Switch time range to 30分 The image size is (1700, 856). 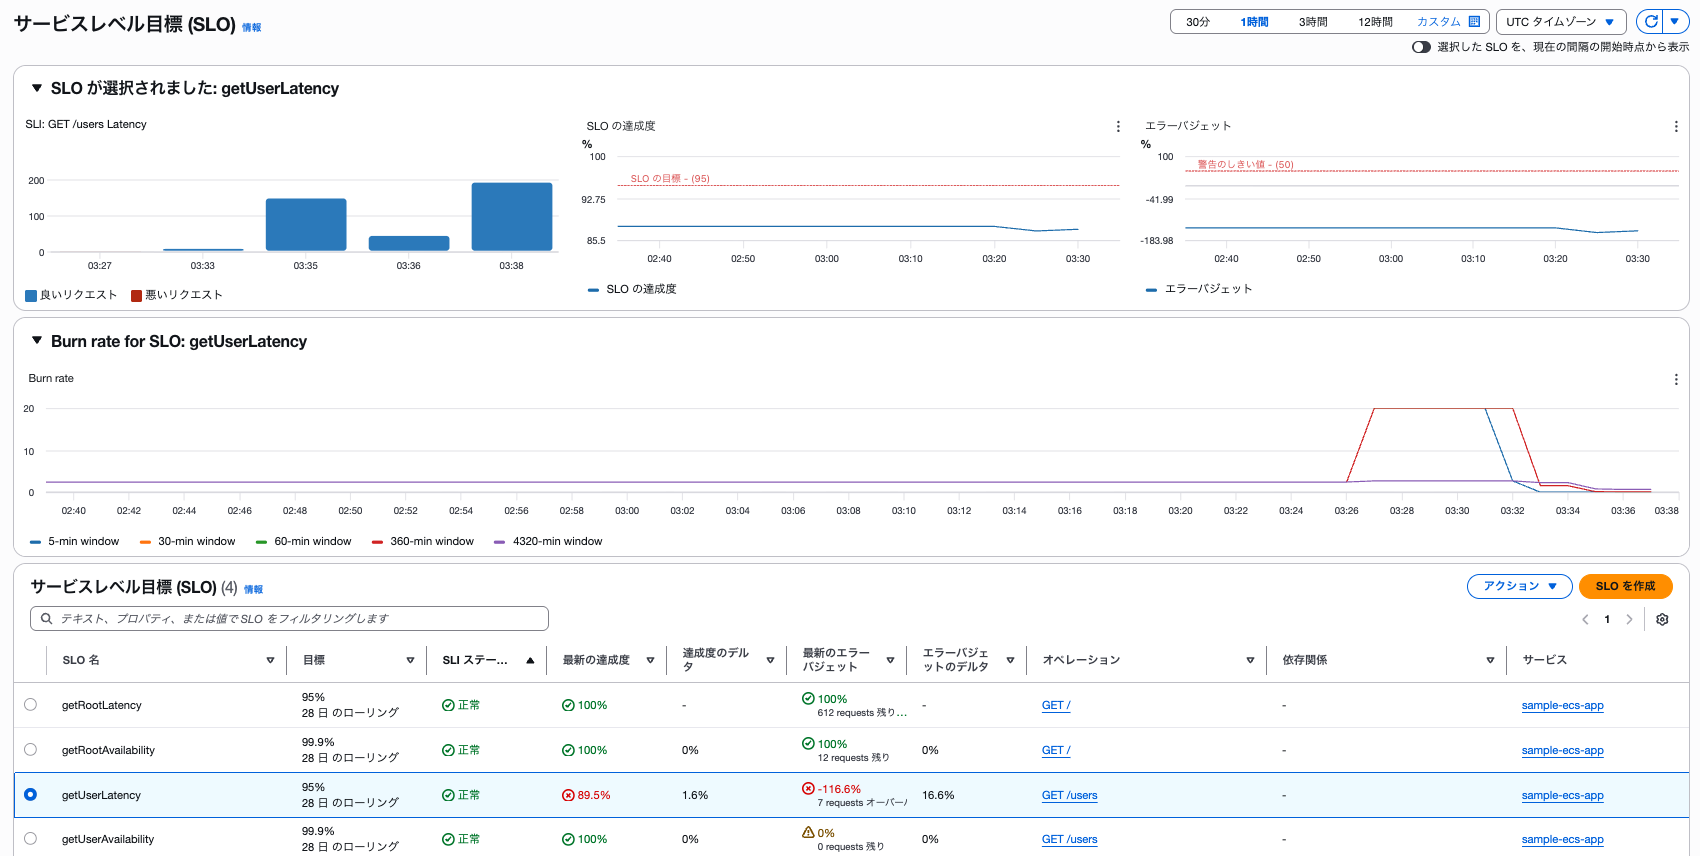(1198, 22)
